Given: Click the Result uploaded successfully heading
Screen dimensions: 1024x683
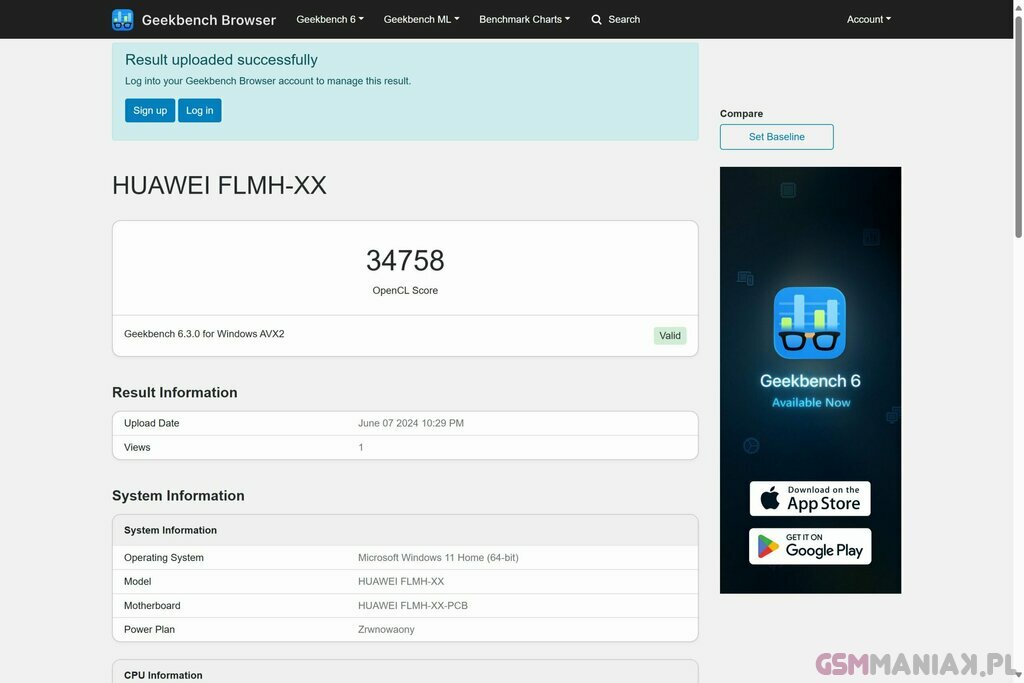Looking at the screenshot, I should (221, 59).
